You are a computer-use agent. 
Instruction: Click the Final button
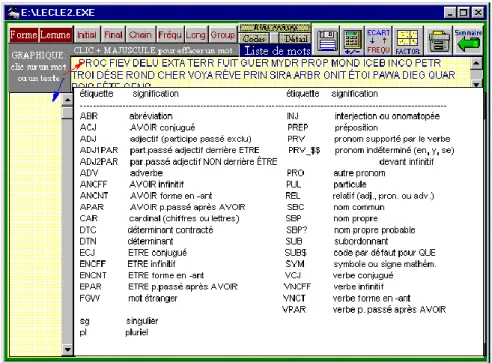113,35
